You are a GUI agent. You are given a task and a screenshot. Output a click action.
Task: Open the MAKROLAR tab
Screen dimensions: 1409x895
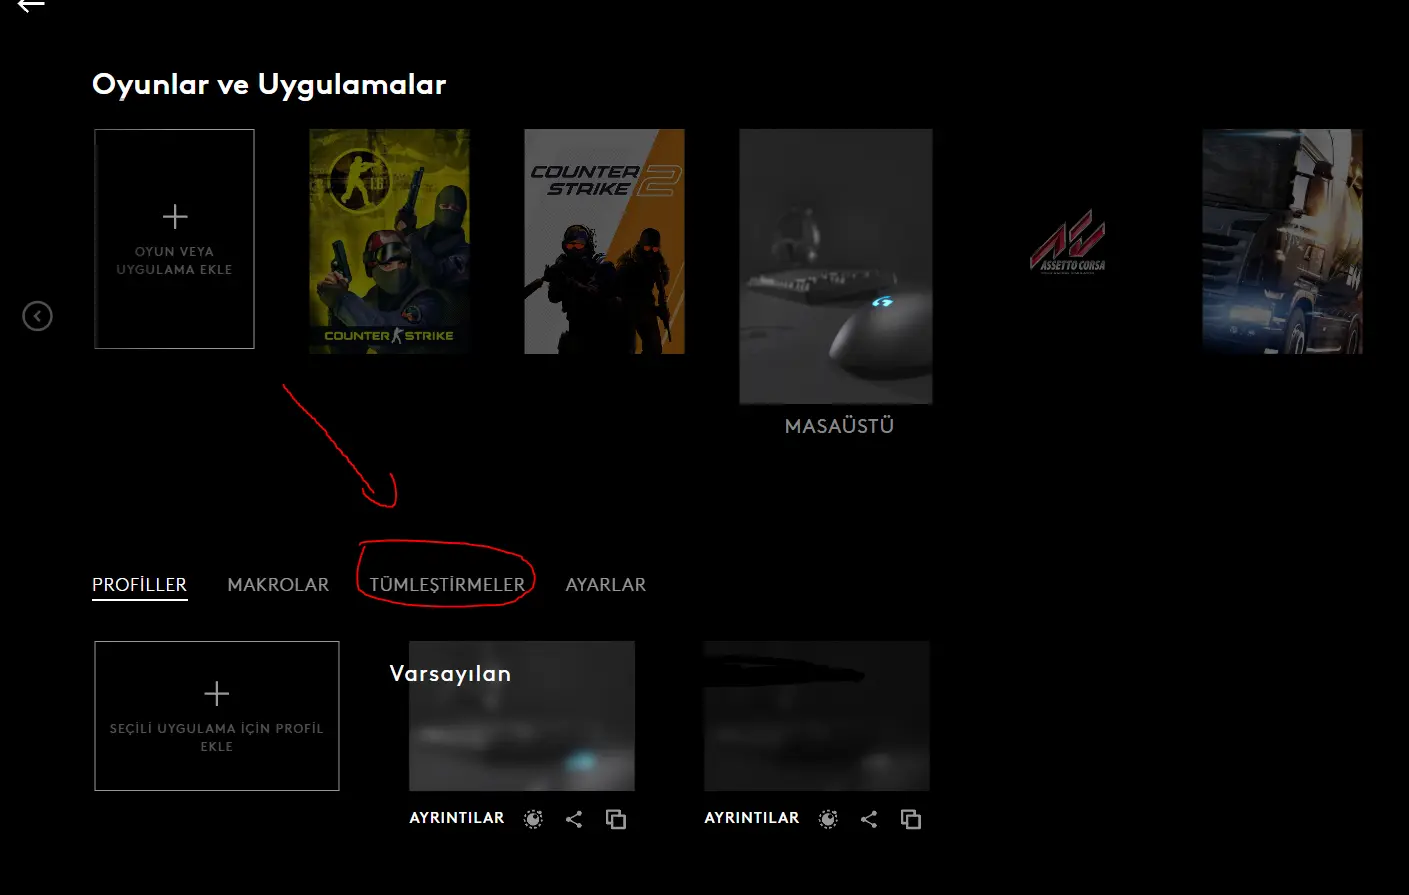[x=278, y=585]
